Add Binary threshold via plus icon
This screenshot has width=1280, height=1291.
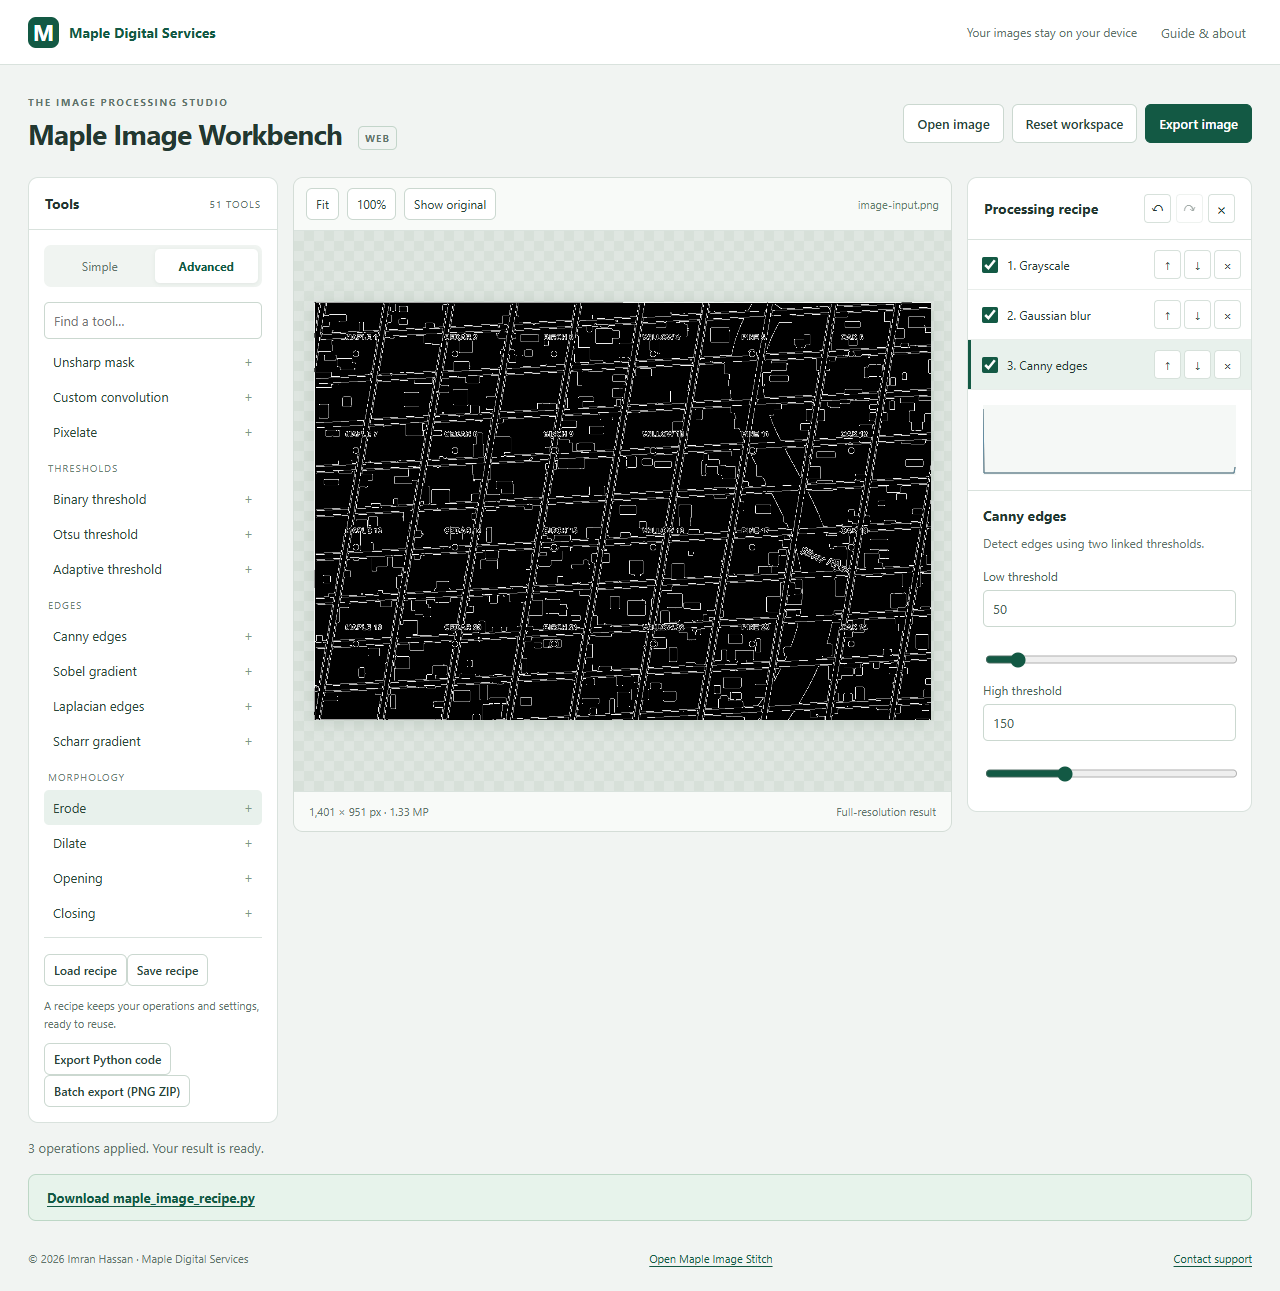point(248,499)
